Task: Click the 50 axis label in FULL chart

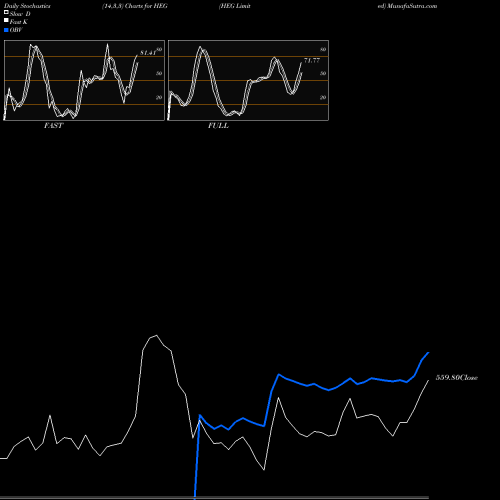Action: 323,73
